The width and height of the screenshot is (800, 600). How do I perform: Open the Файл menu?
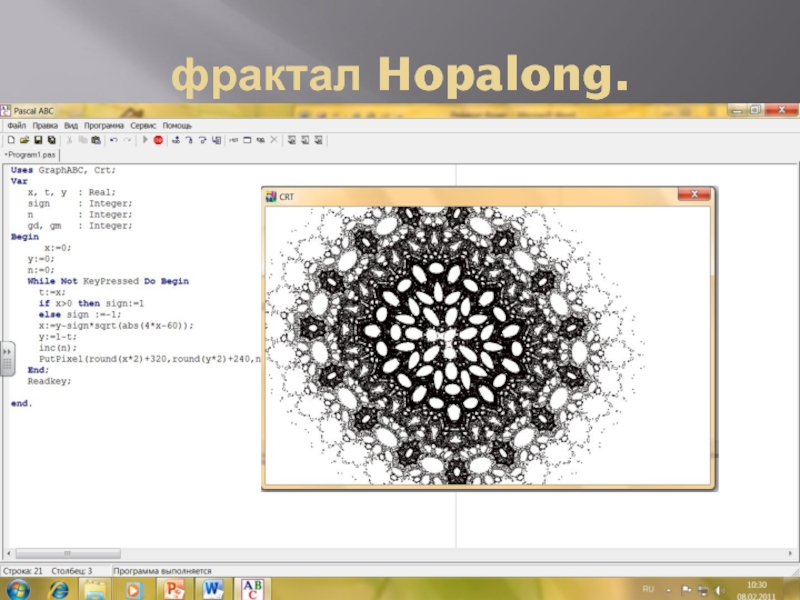[17, 126]
